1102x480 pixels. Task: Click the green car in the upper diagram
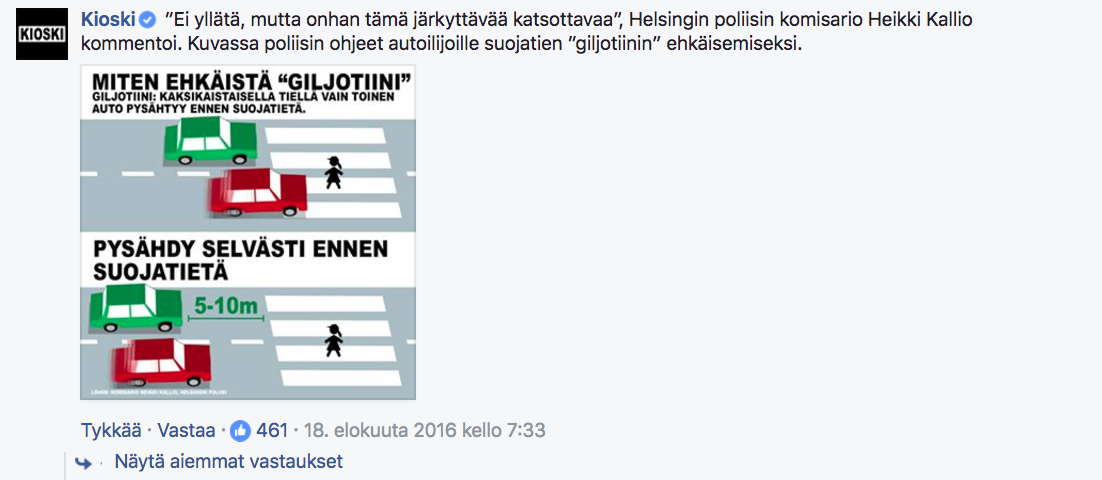pos(210,141)
